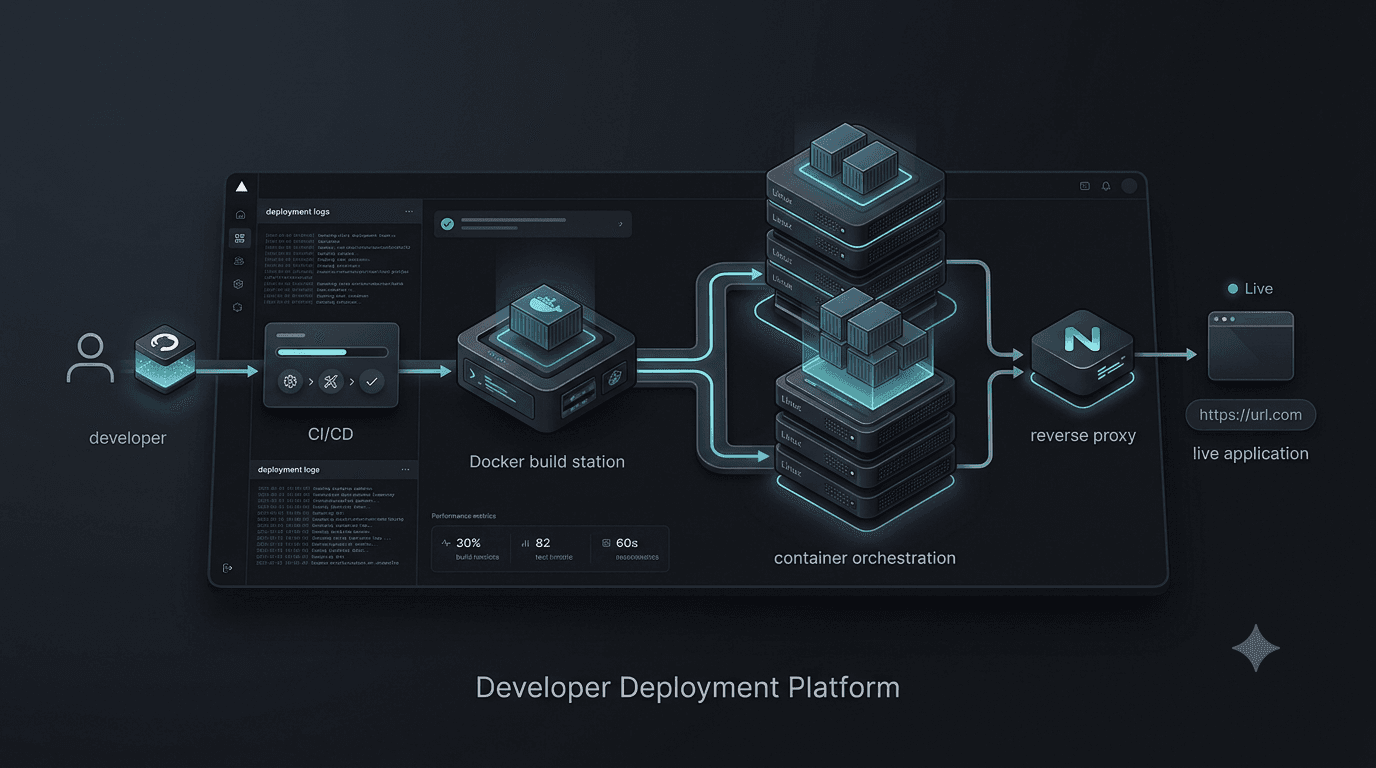Open the user avatar circle in top bar
This screenshot has height=768, width=1376.
pos(1129,186)
